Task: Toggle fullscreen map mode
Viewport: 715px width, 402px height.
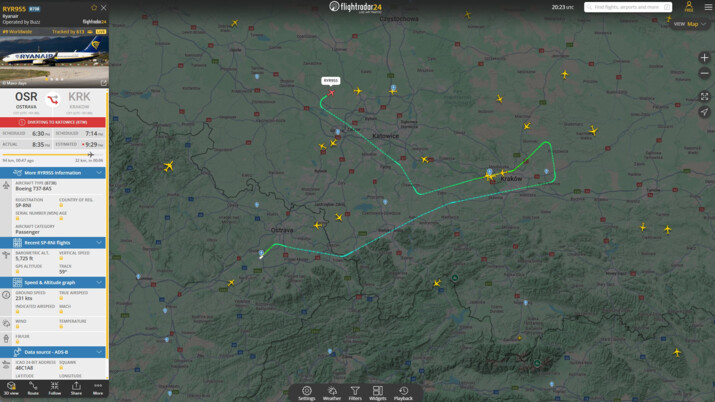Action: [x=704, y=96]
